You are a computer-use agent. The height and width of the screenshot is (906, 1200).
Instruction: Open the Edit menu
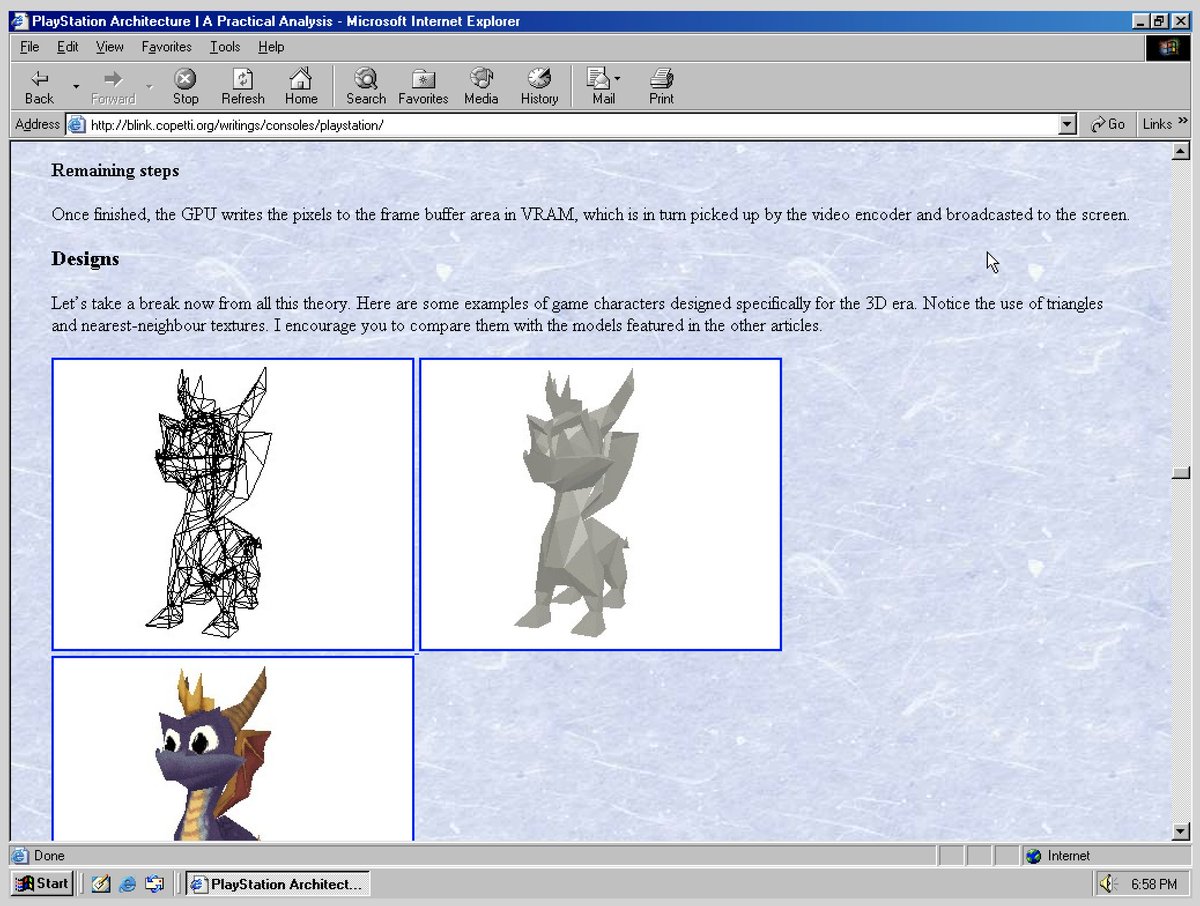pyautogui.click(x=67, y=47)
